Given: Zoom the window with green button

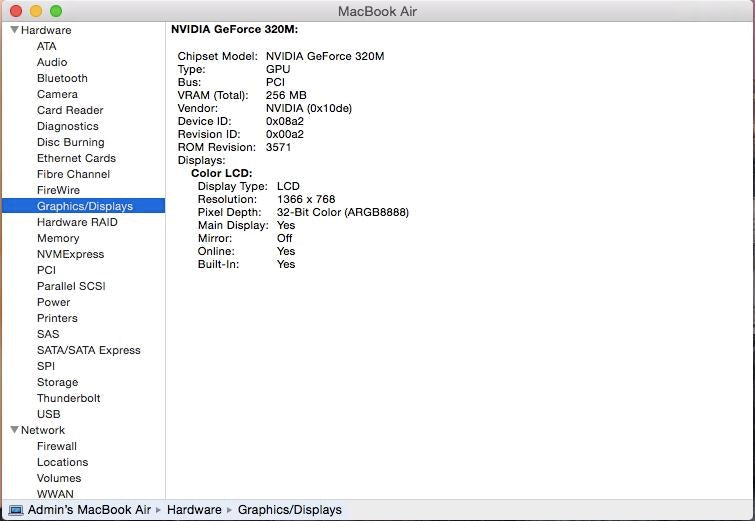Looking at the screenshot, I should [x=56, y=11].
